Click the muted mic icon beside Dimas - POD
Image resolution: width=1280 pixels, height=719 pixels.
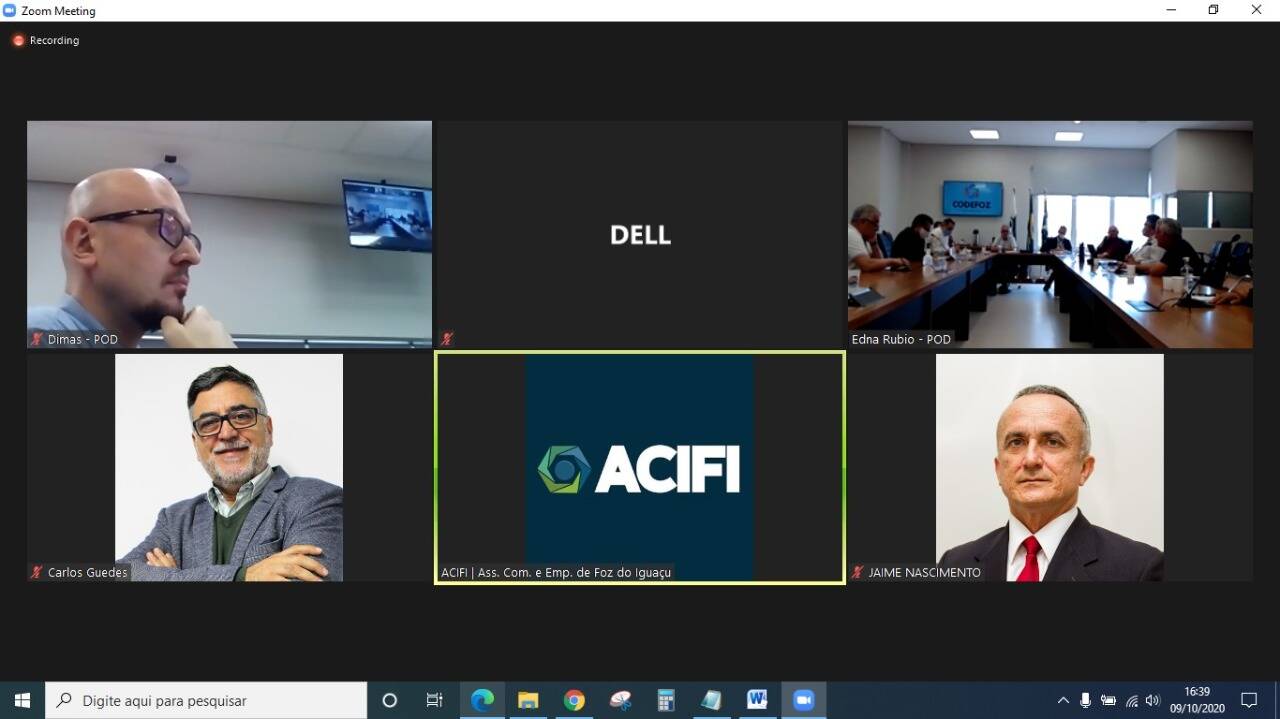pos(37,339)
